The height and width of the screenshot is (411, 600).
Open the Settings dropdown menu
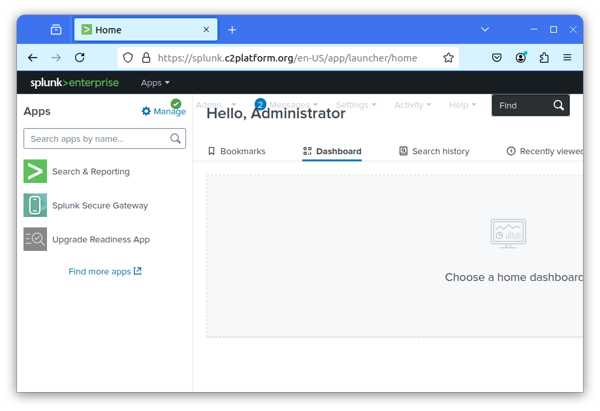[356, 105]
